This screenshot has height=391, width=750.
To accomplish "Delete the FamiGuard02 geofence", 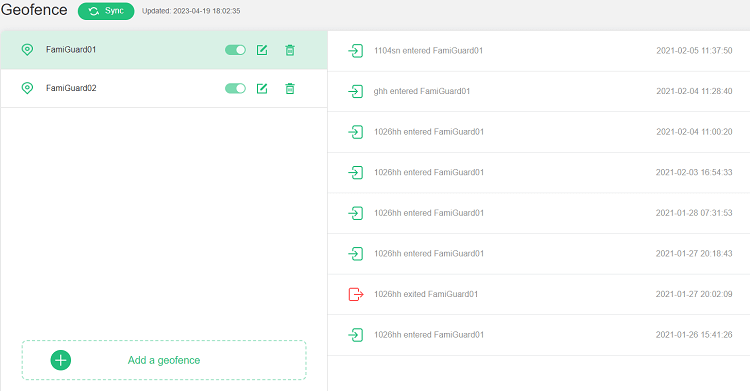I will [x=290, y=88].
